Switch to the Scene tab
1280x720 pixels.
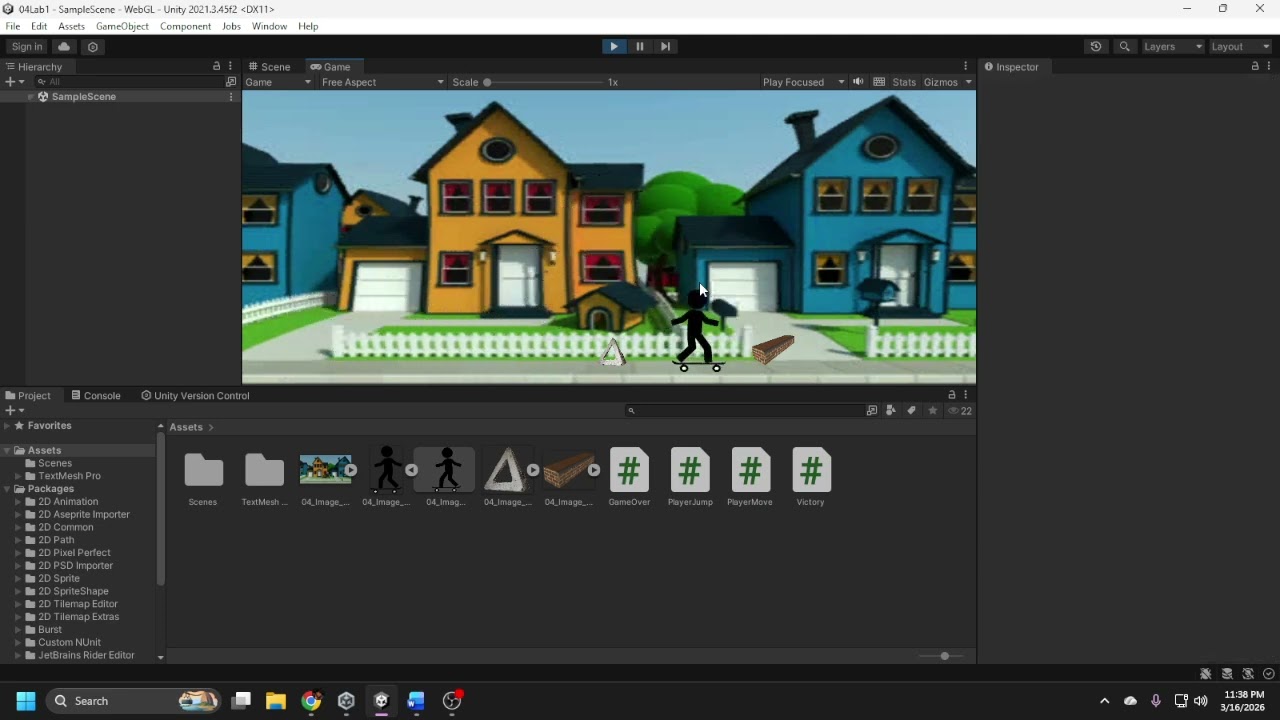269,67
